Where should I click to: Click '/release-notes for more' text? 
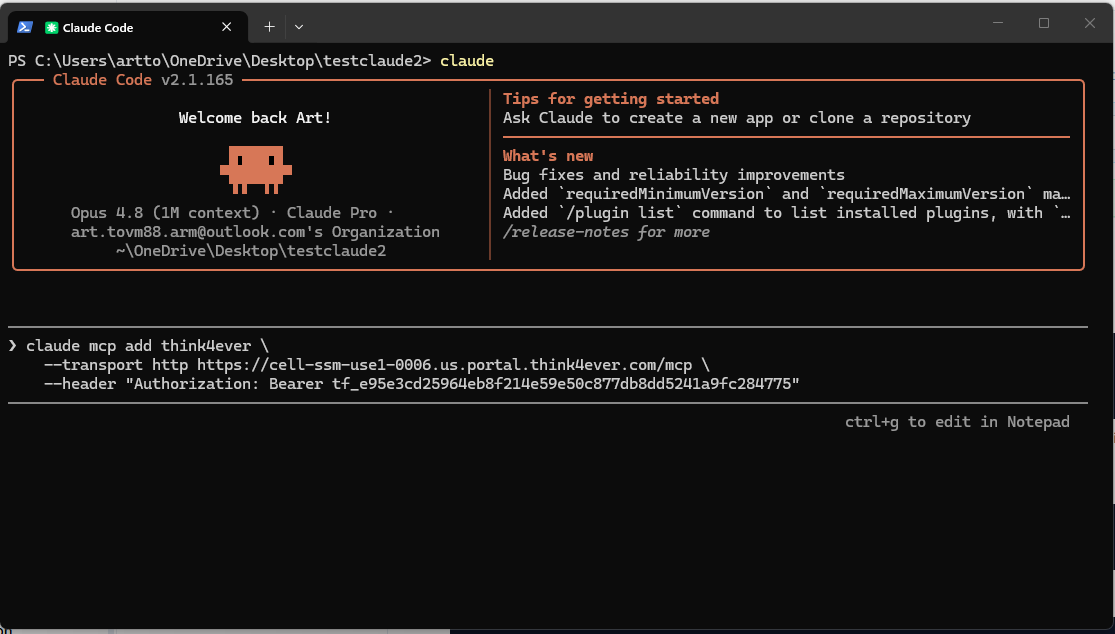(x=606, y=232)
